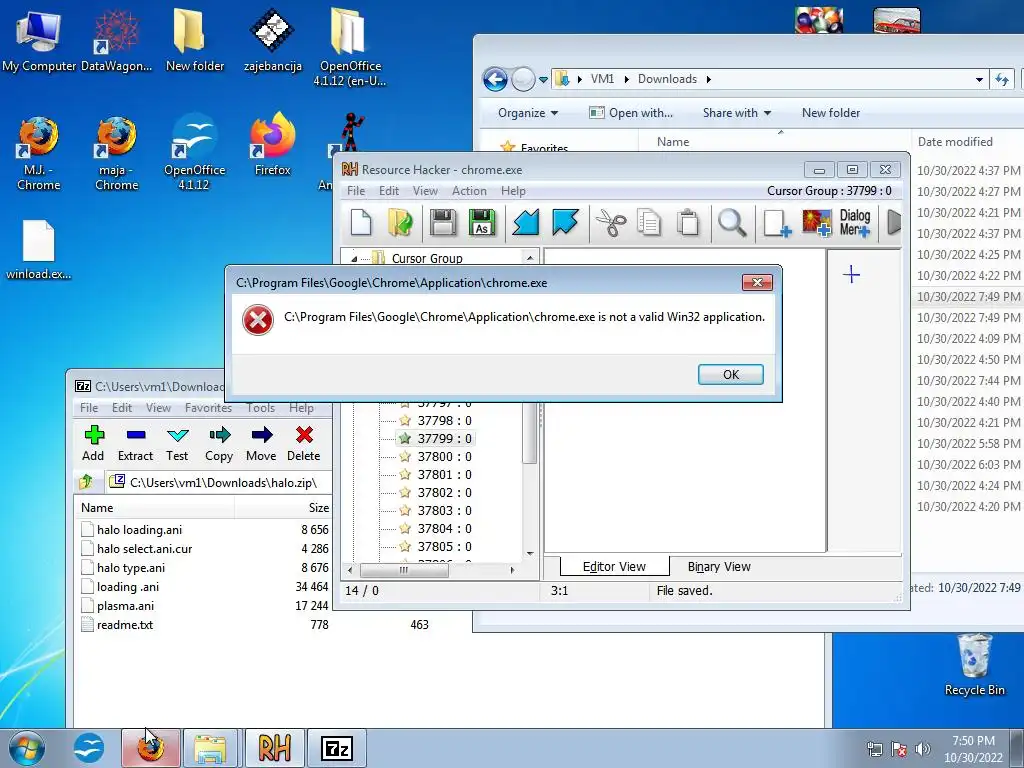Open Action menu in Resource Hacker
This screenshot has width=1024, height=768.
469,191
